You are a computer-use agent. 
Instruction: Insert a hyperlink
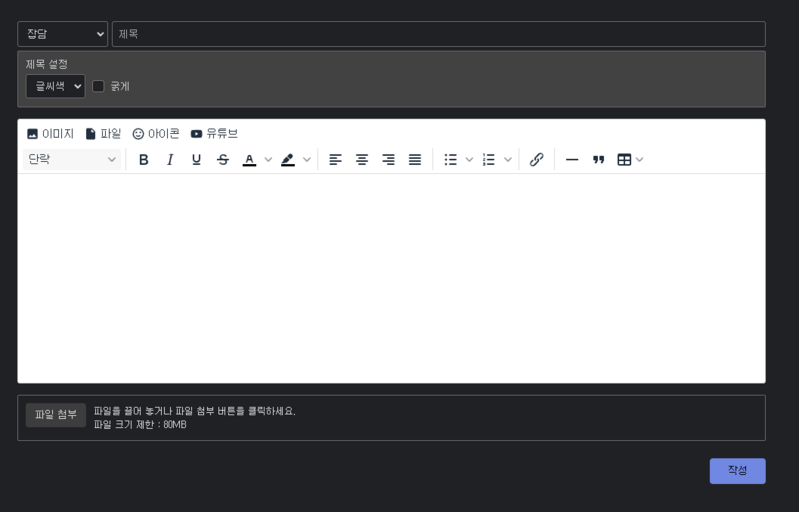536,160
